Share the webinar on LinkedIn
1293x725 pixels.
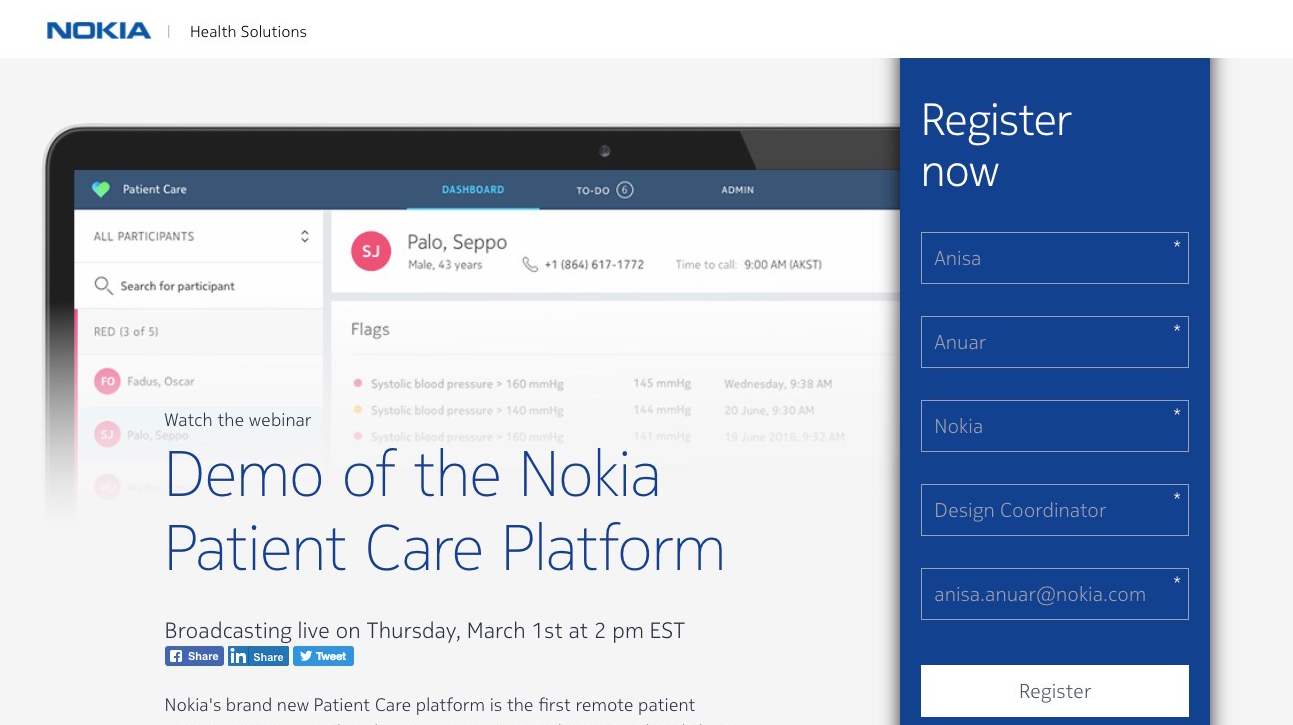[x=258, y=656]
